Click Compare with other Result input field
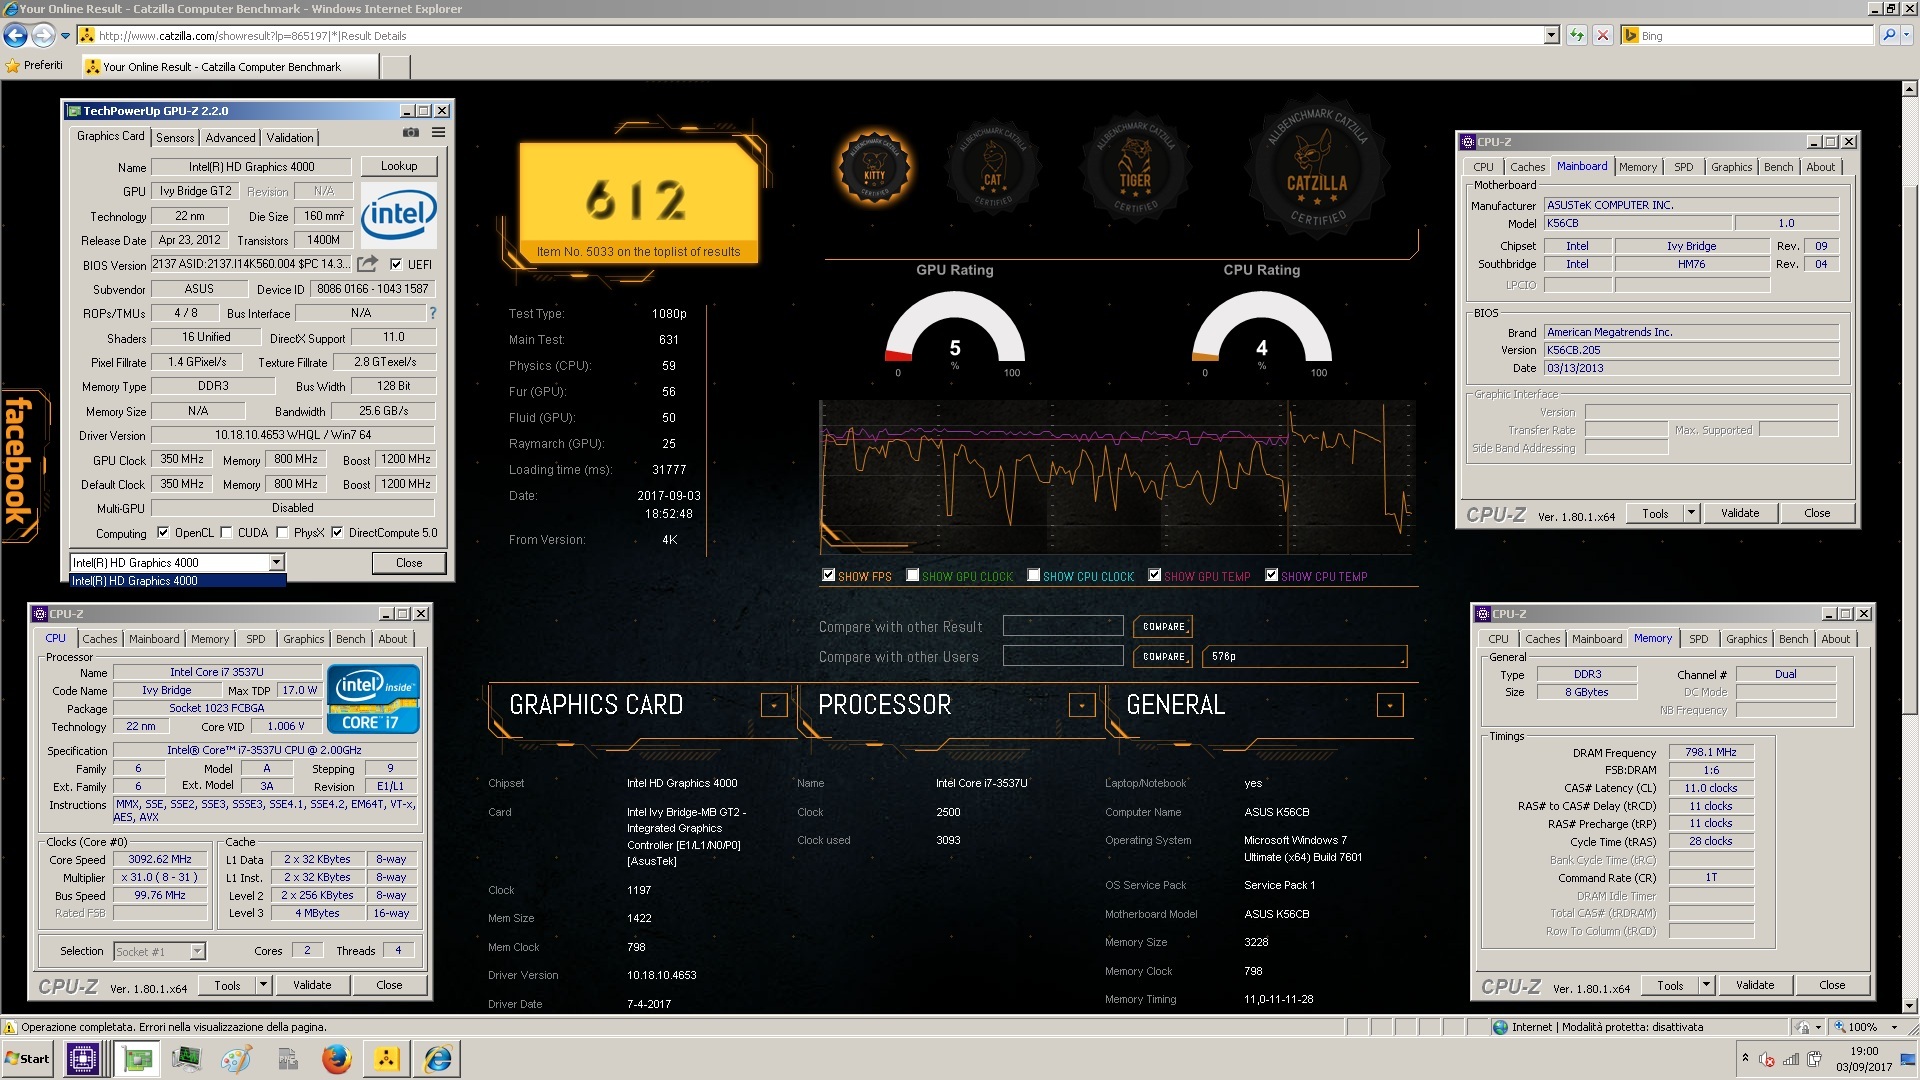The width and height of the screenshot is (1920, 1080). (1063, 627)
